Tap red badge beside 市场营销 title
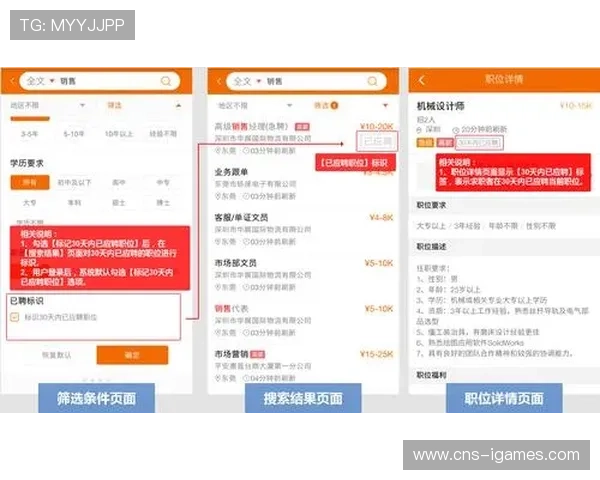Screen dimensions: 600x480 tap(257, 354)
